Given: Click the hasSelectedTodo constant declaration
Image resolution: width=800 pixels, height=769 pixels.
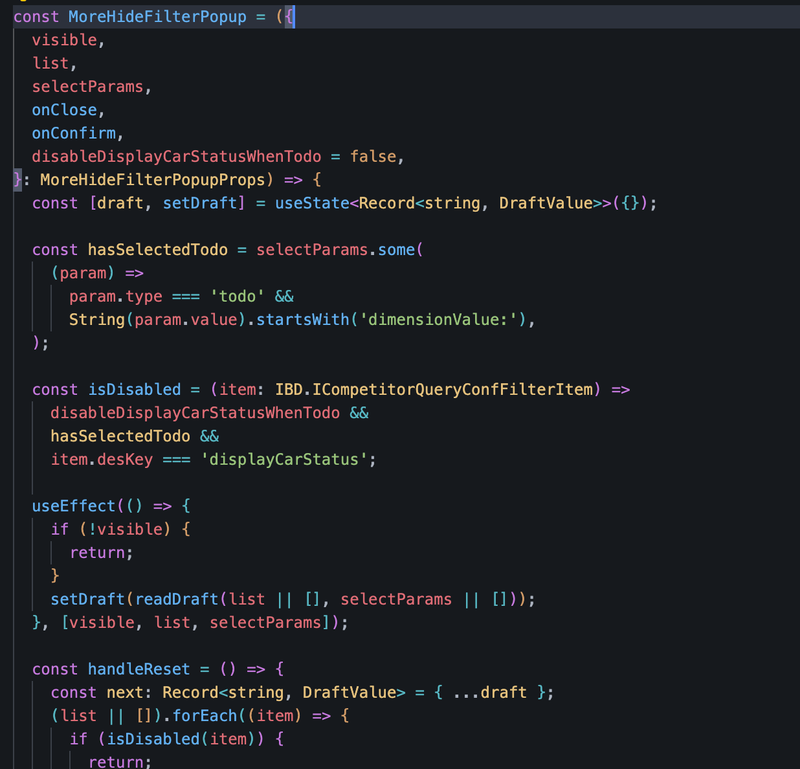Looking at the screenshot, I should tap(157, 250).
